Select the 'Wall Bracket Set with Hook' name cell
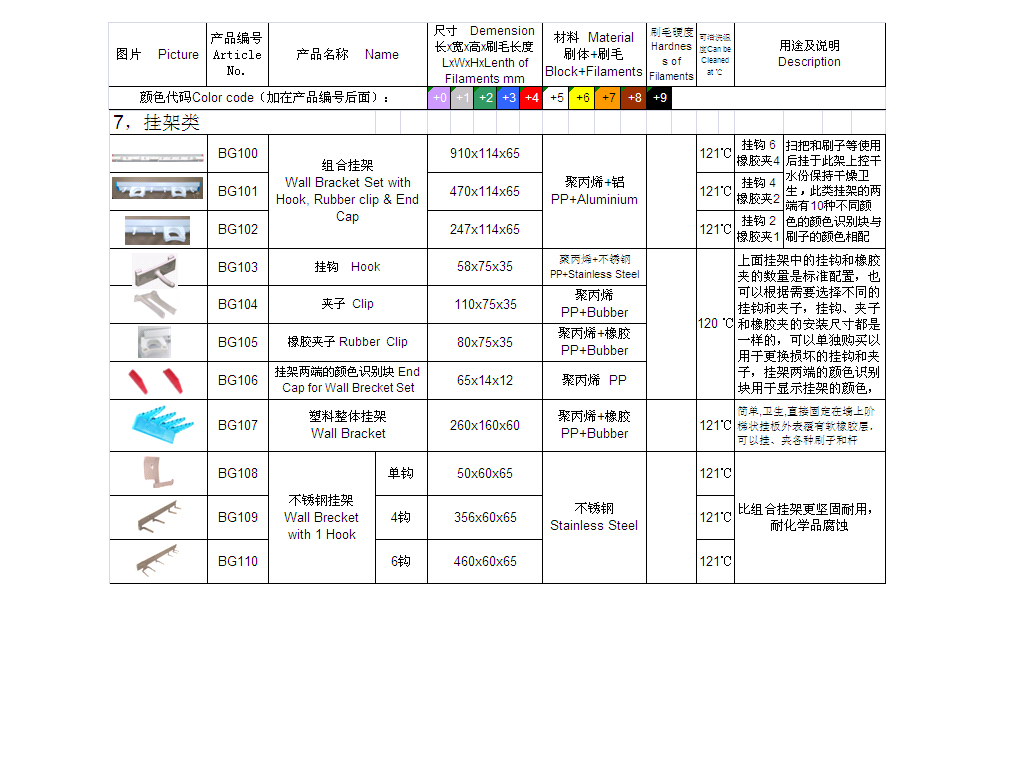1024x768 pixels. [x=347, y=191]
